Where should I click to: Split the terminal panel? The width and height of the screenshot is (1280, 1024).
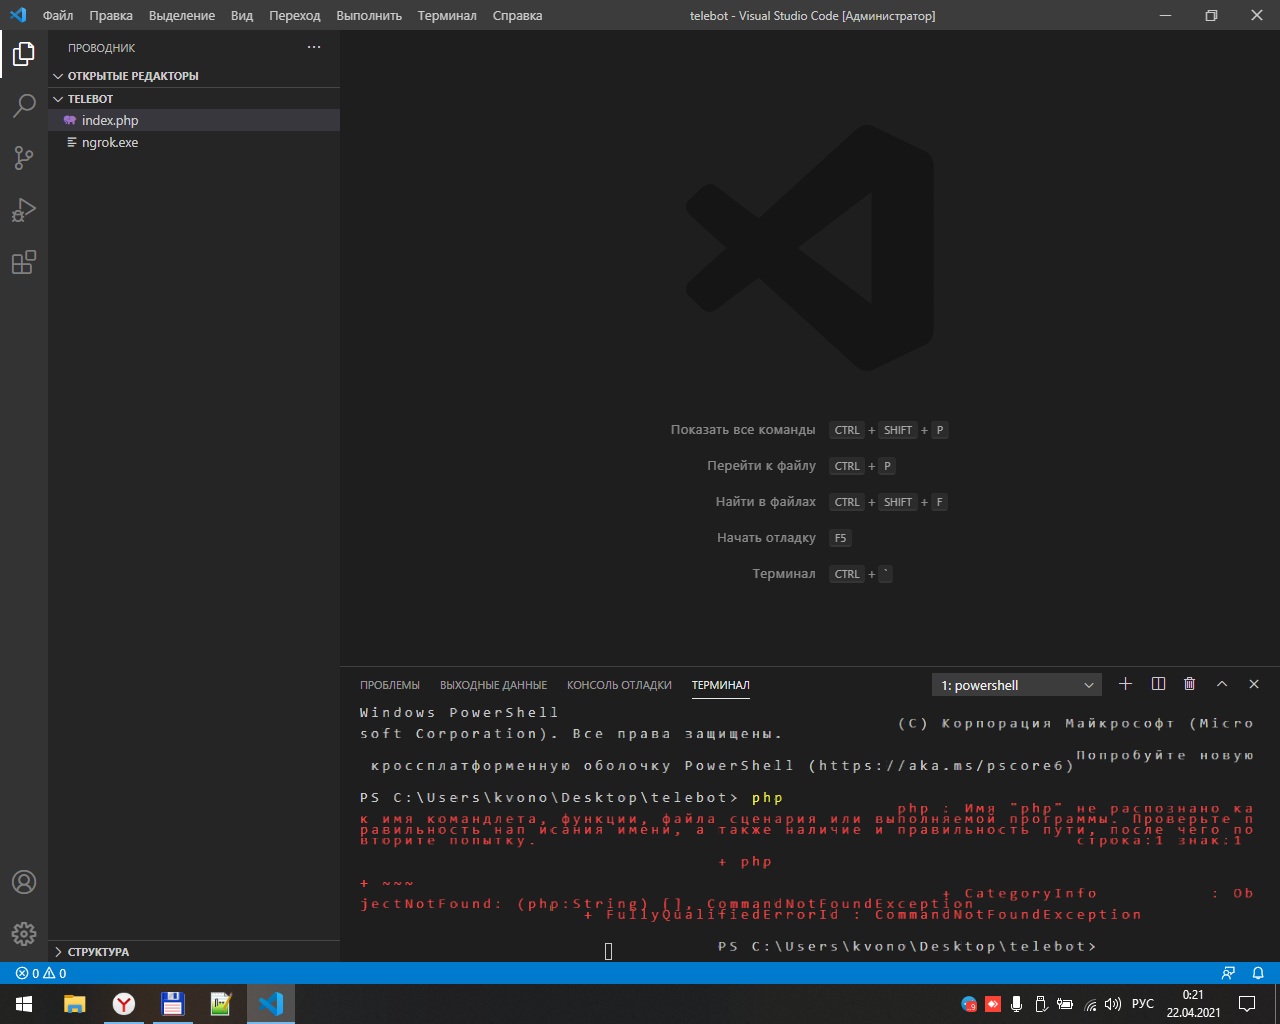click(x=1158, y=684)
